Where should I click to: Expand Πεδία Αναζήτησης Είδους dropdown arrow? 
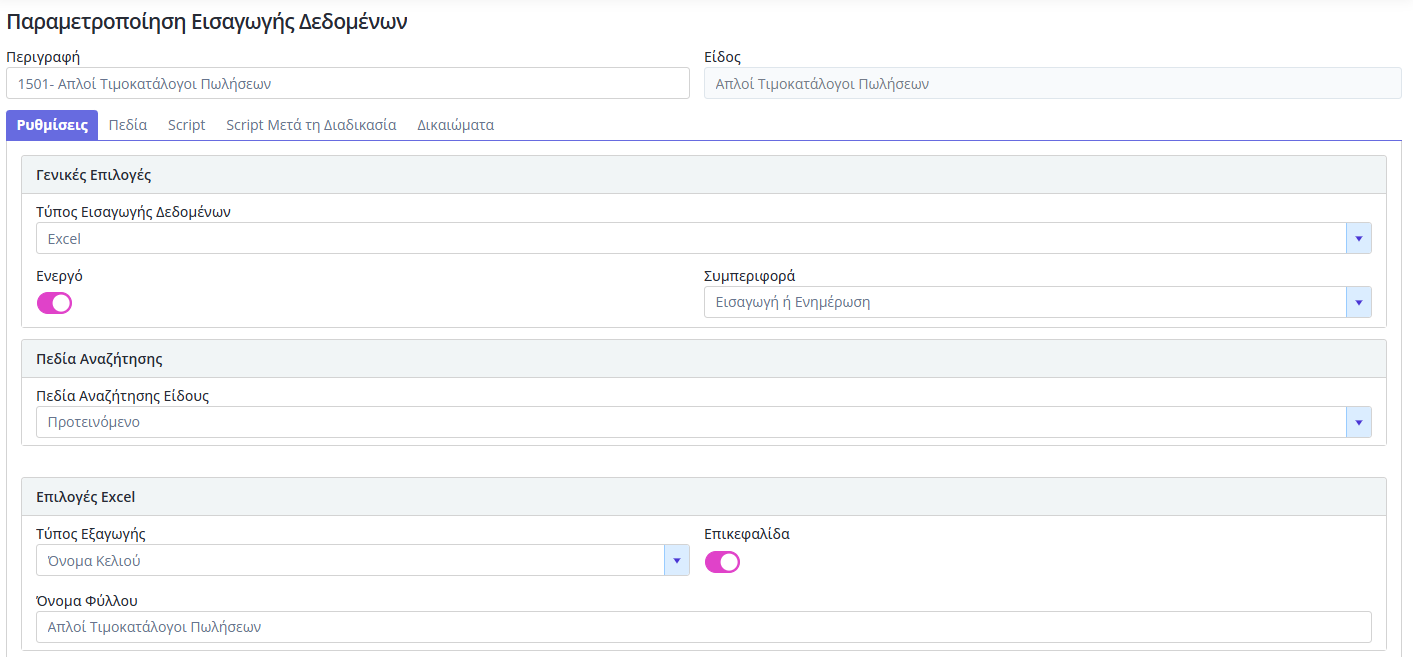tap(1358, 422)
